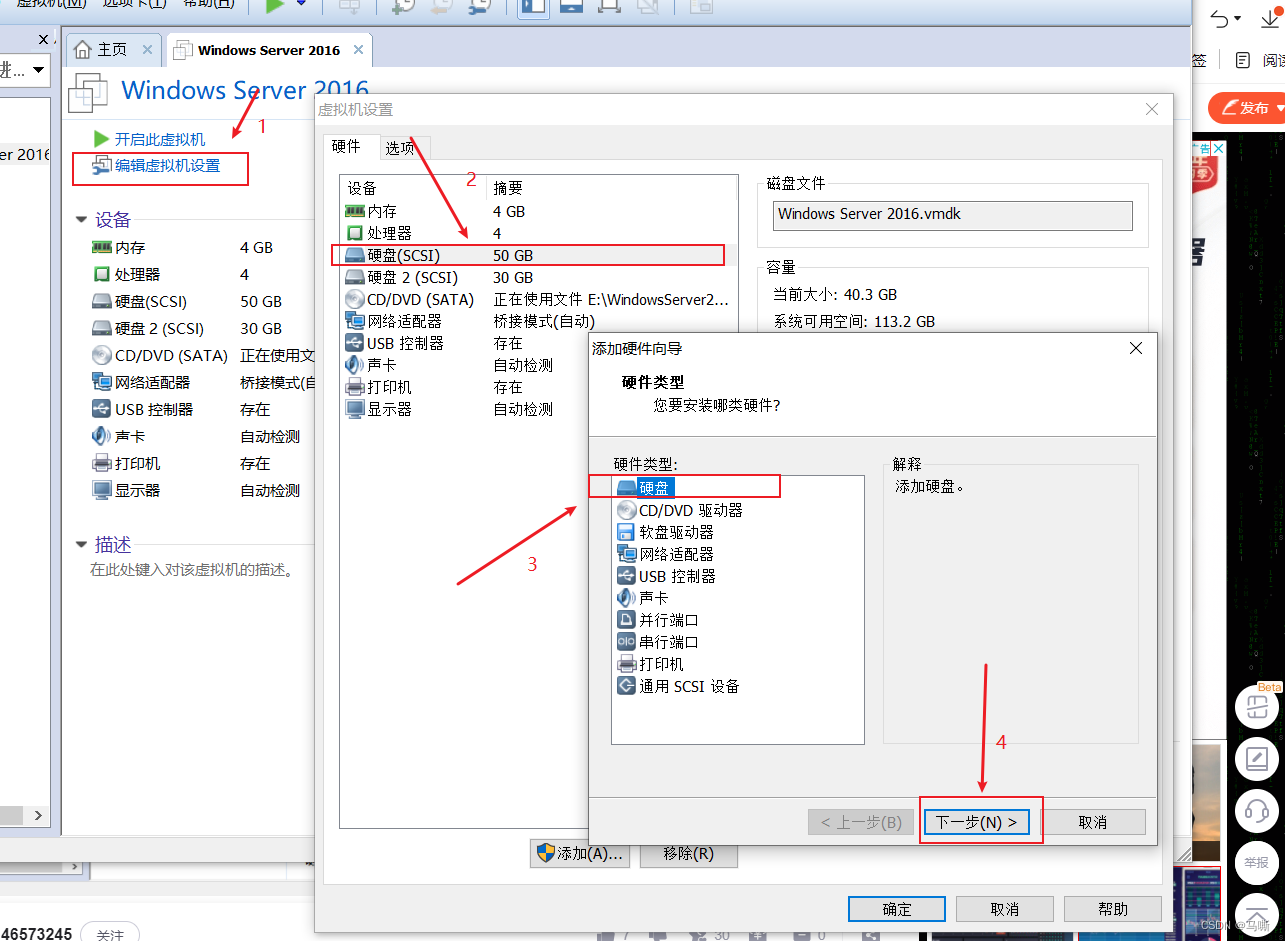Image resolution: width=1285 pixels, height=941 pixels.
Task: Select 内存 4 GB row in VM settings
Action: [539, 211]
